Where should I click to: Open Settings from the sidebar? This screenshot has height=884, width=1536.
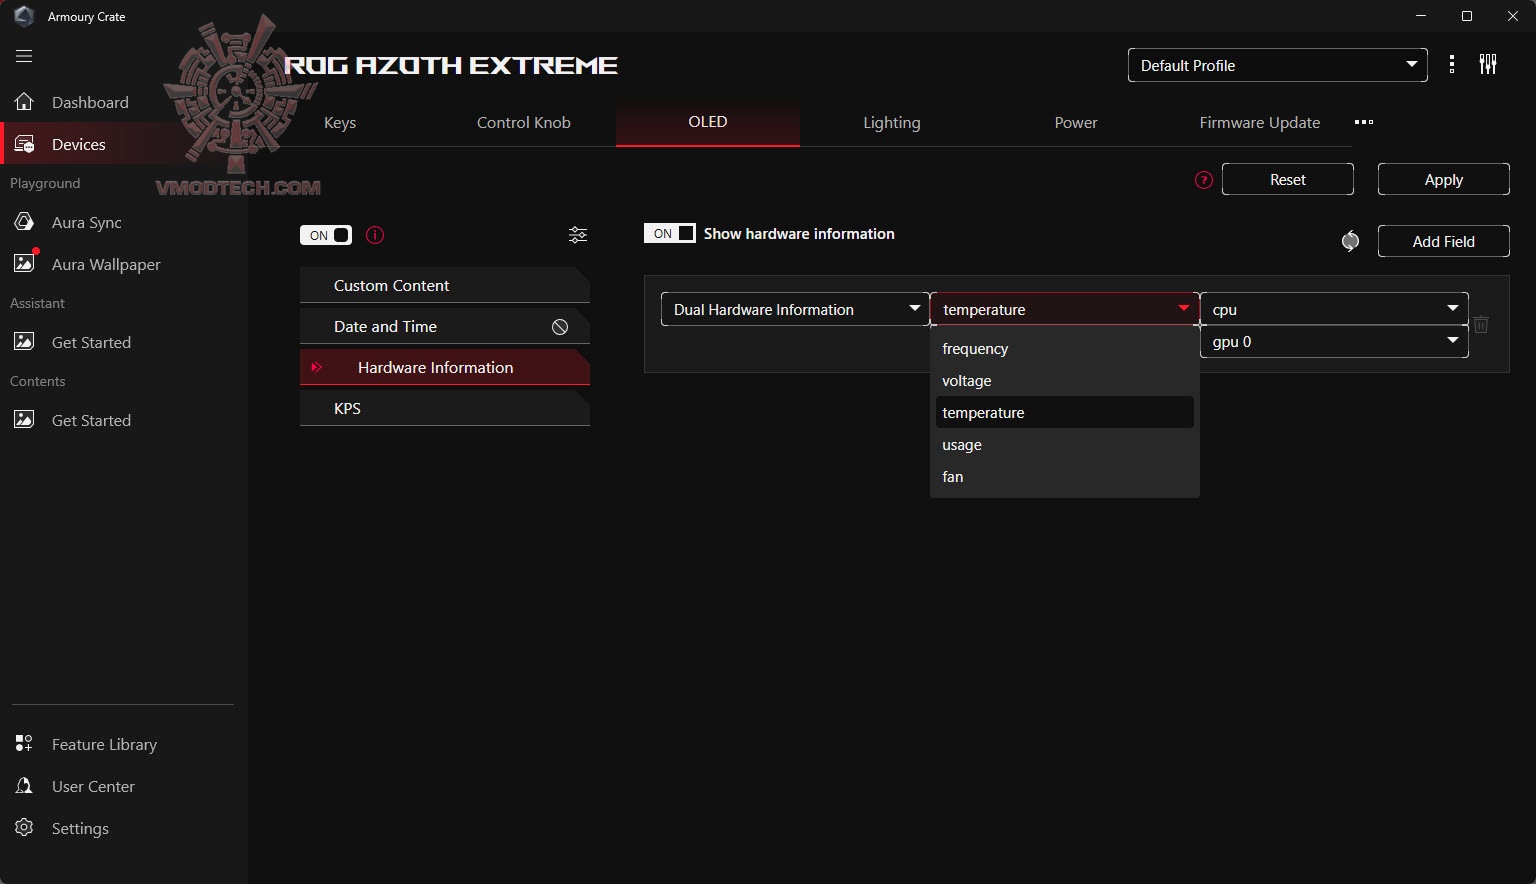click(80, 828)
